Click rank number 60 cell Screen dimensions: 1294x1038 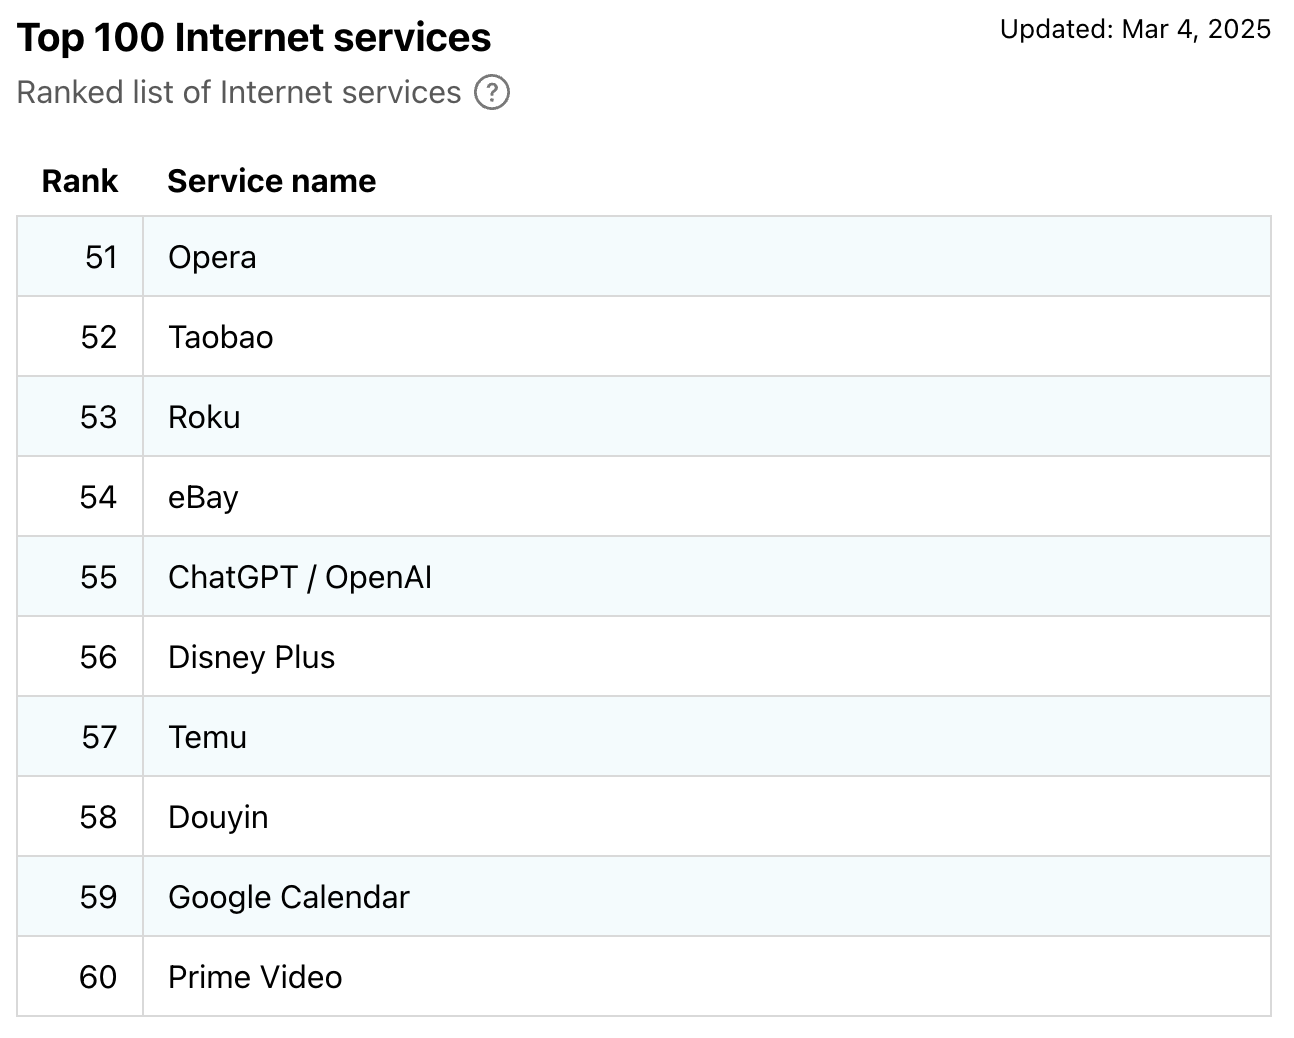point(98,977)
